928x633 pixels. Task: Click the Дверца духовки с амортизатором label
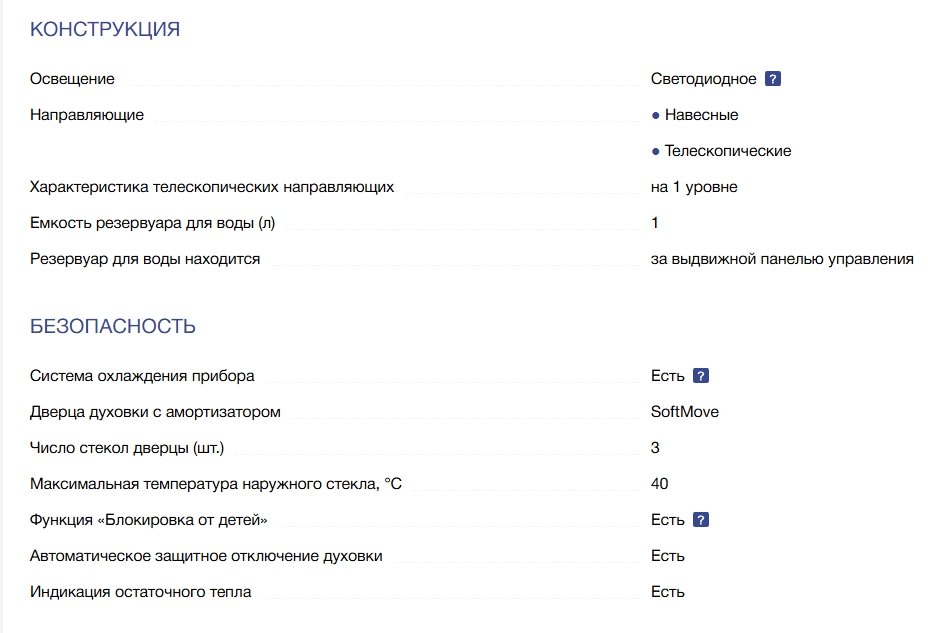click(155, 412)
